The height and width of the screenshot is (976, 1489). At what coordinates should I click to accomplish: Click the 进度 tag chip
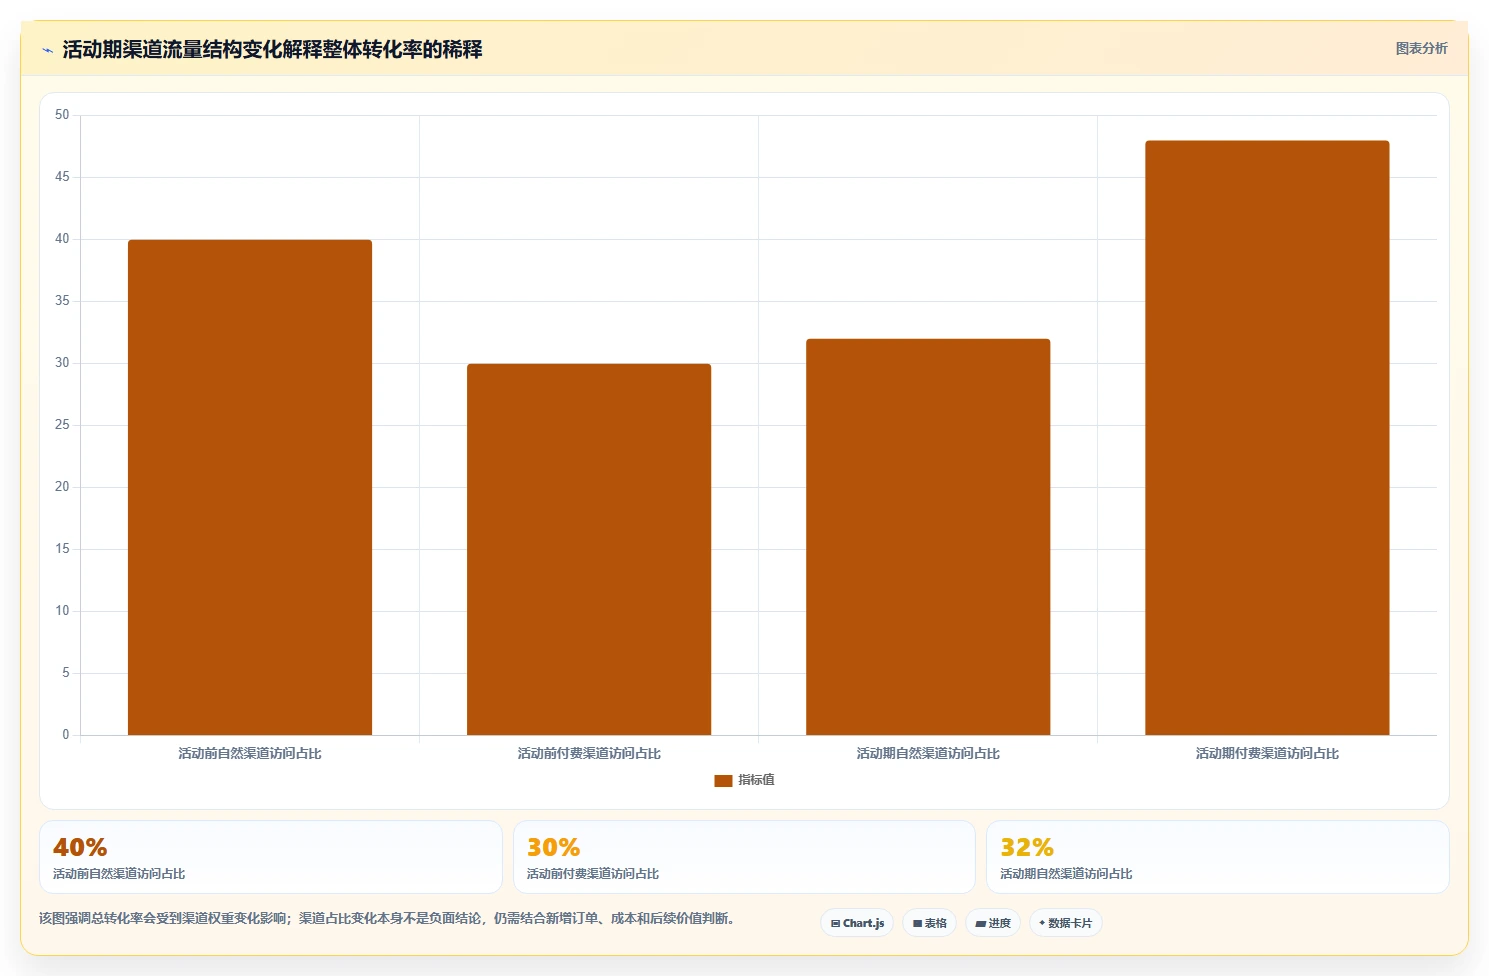[993, 923]
